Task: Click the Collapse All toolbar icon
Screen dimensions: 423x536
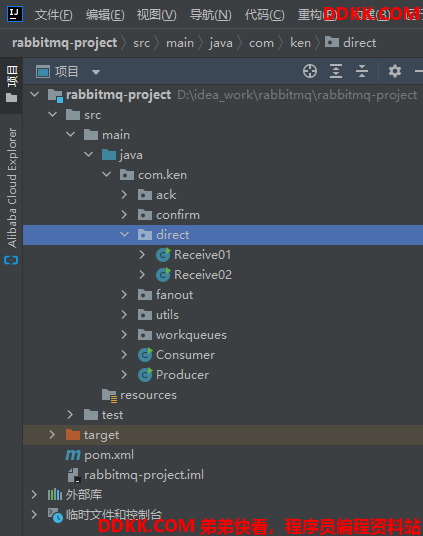Action: [361, 71]
